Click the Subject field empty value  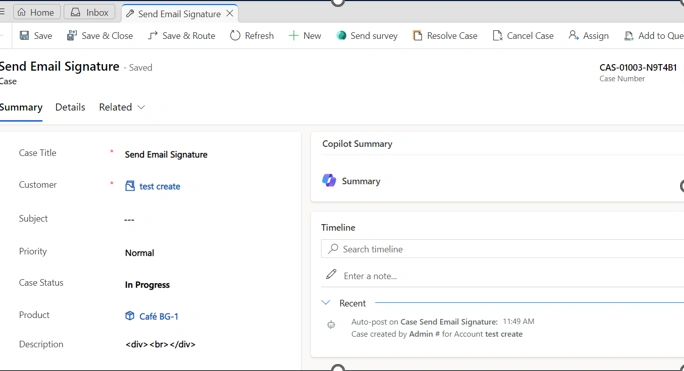coord(129,220)
